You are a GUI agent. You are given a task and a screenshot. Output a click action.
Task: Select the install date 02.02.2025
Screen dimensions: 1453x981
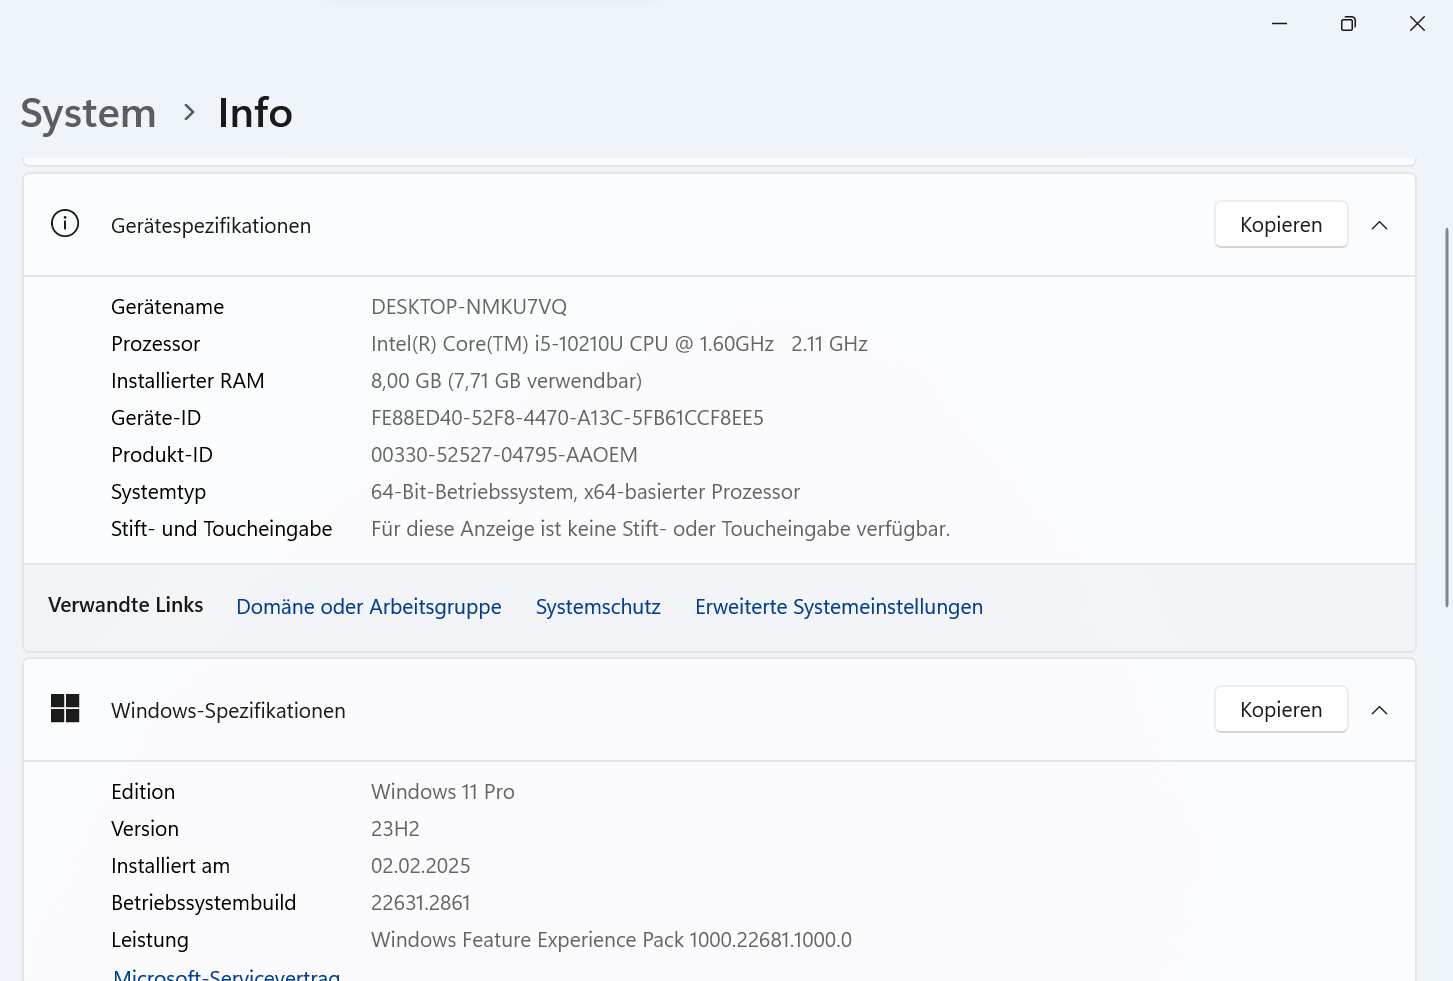coord(420,866)
